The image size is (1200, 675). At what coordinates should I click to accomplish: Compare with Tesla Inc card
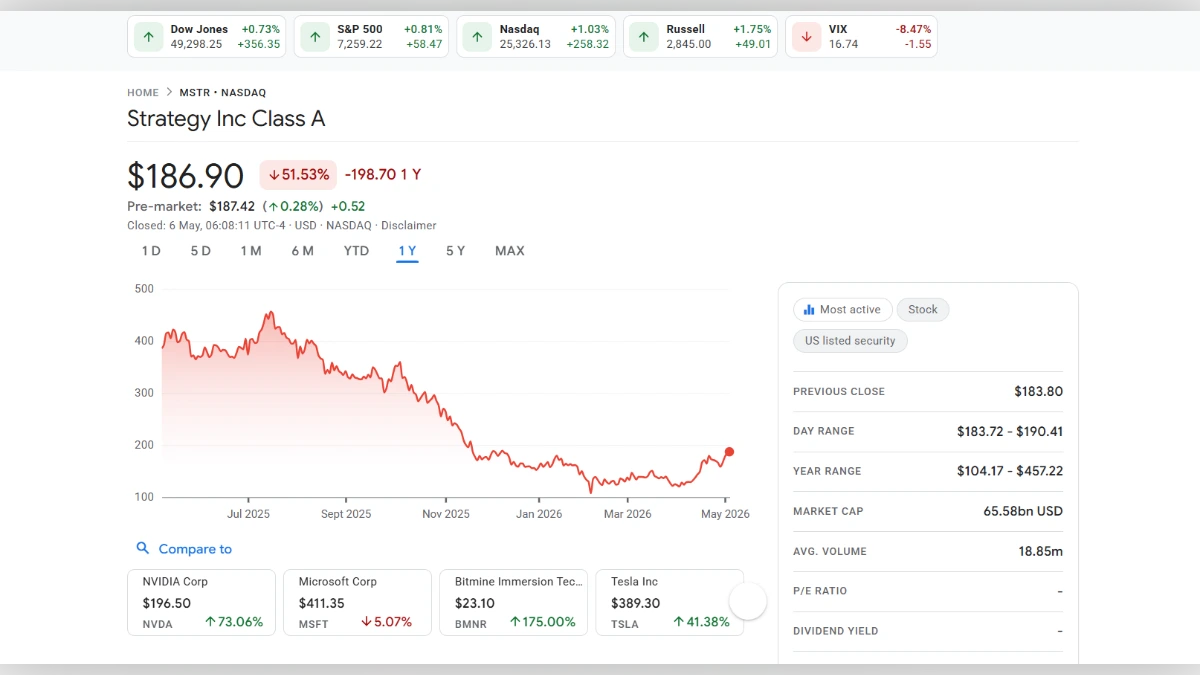pos(669,602)
